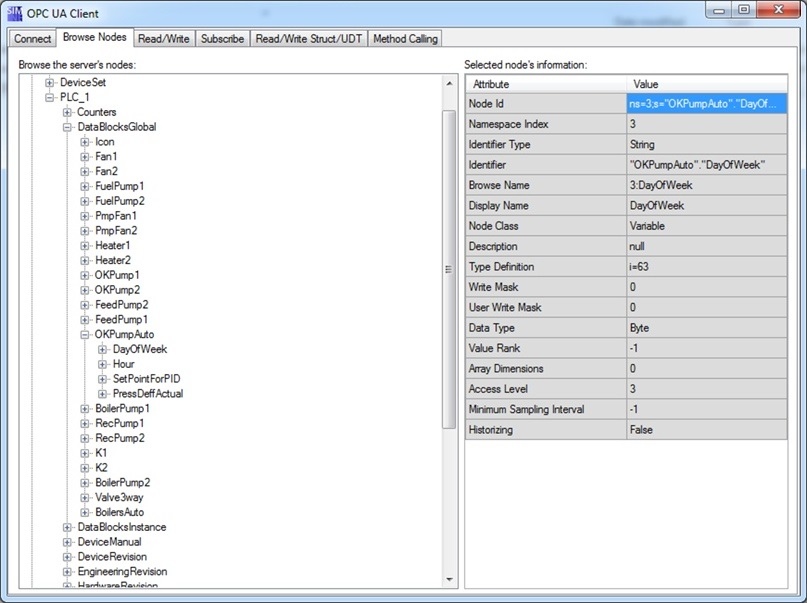Expand the DataBlocksInstance node
The height and width of the screenshot is (603, 807).
(67, 527)
